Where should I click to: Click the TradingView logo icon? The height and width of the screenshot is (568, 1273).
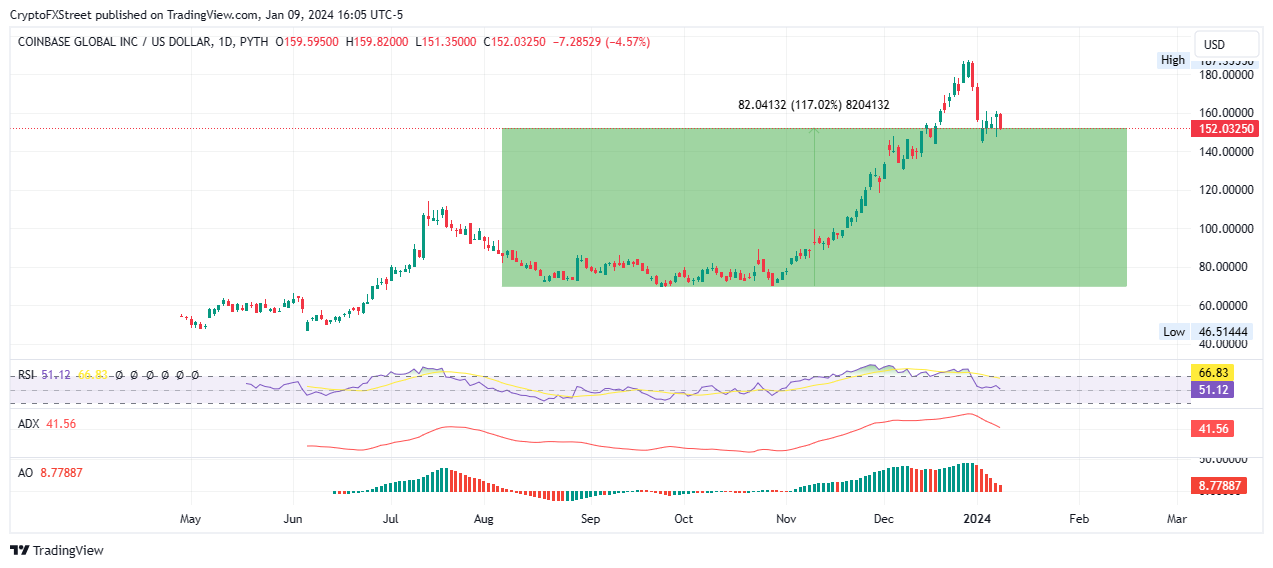click(x=19, y=550)
